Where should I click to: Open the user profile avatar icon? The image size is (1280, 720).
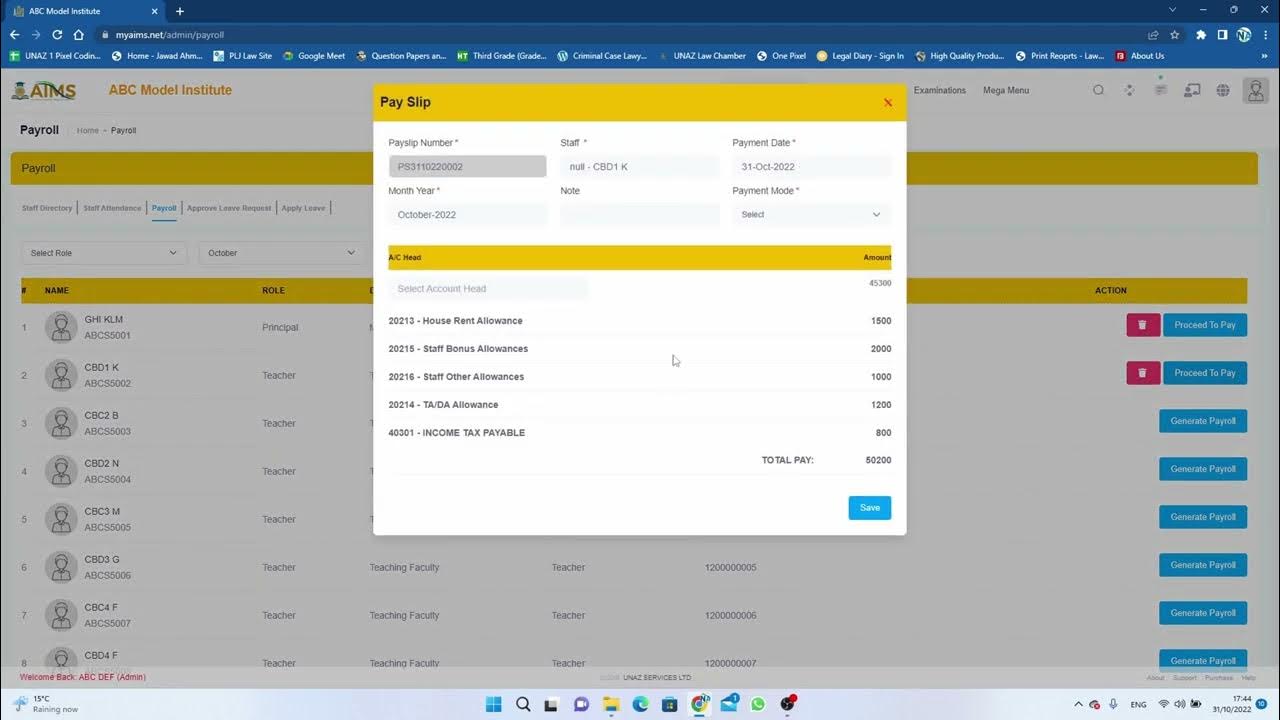tap(1255, 90)
